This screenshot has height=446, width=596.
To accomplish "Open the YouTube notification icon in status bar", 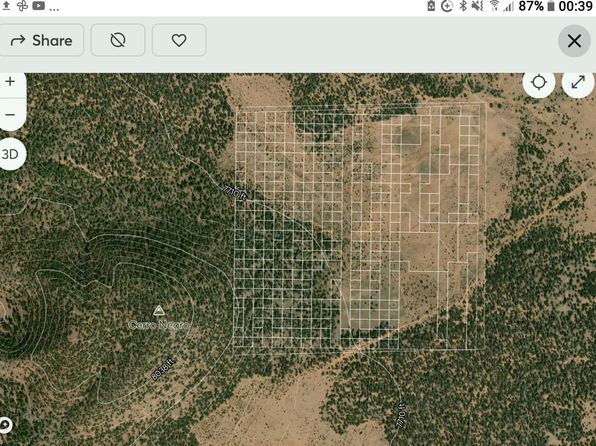I will (38, 6).
